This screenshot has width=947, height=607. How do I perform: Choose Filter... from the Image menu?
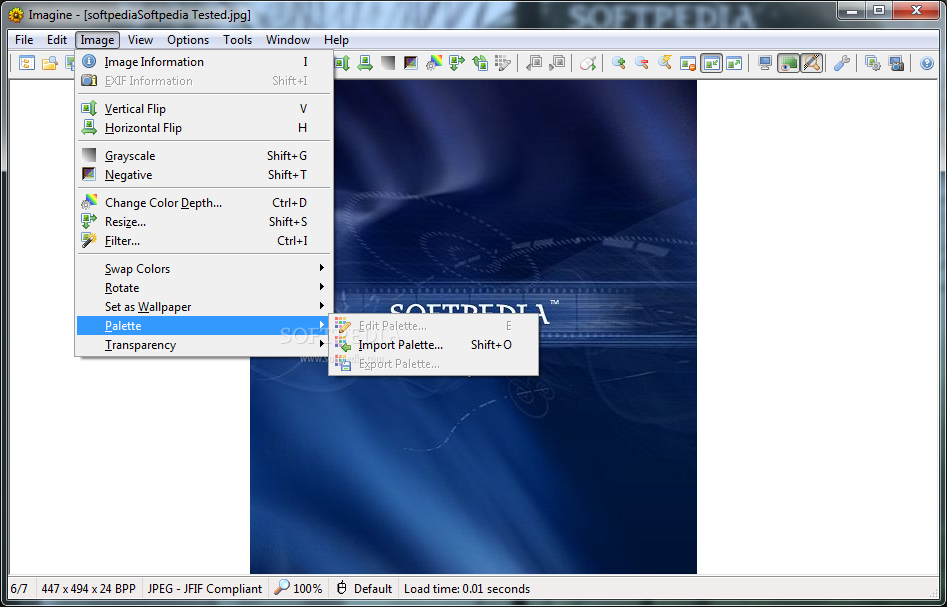pos(204,241)
